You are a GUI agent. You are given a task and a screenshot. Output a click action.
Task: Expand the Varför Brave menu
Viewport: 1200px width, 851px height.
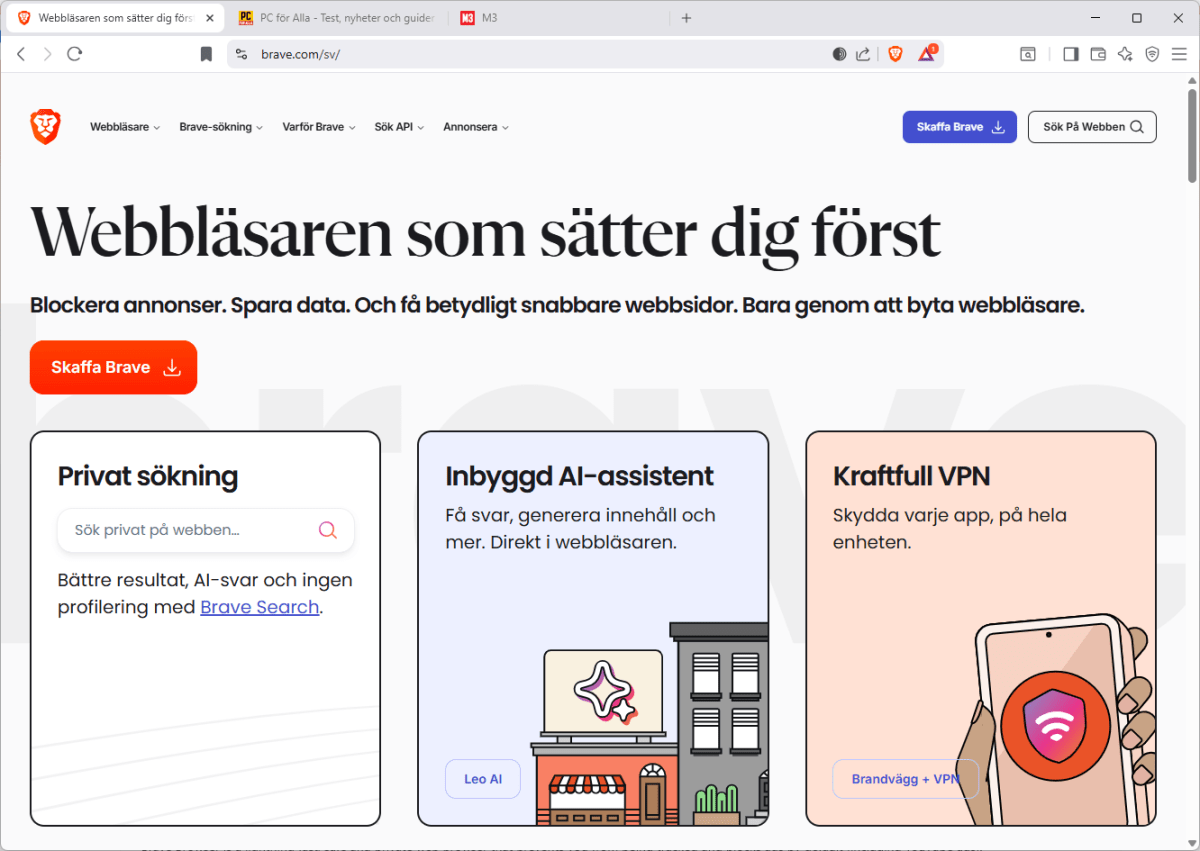pos(318,127)
